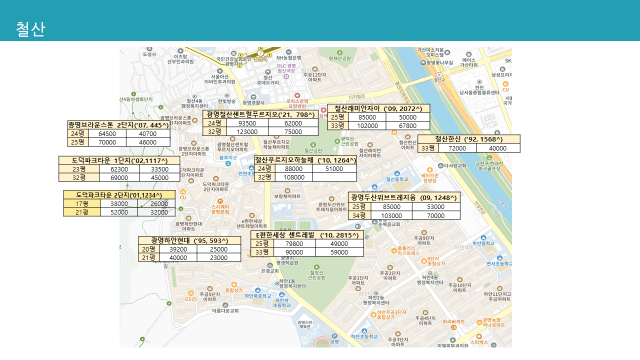Click the GS25 store icon on map
This screenshot has height=360, width=640.
point(191,293)
